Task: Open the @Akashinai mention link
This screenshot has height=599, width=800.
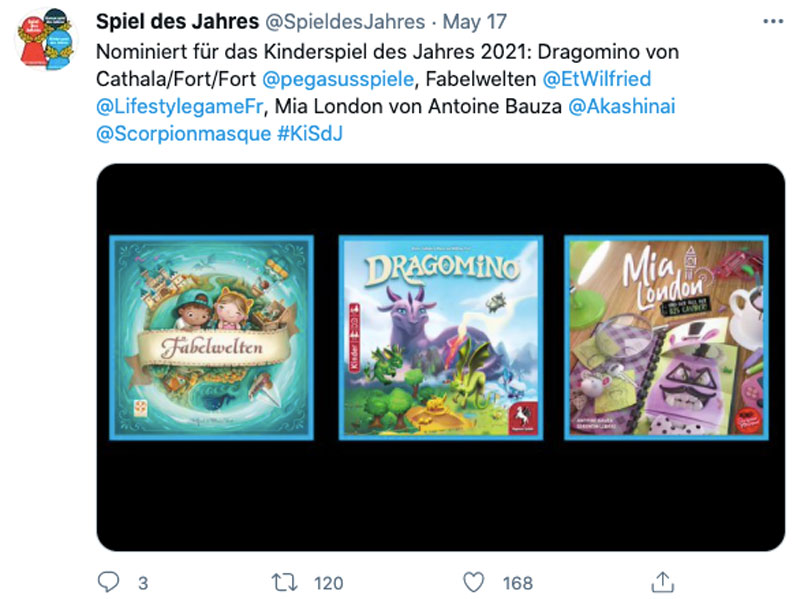Action: click(x=621, y=107)
